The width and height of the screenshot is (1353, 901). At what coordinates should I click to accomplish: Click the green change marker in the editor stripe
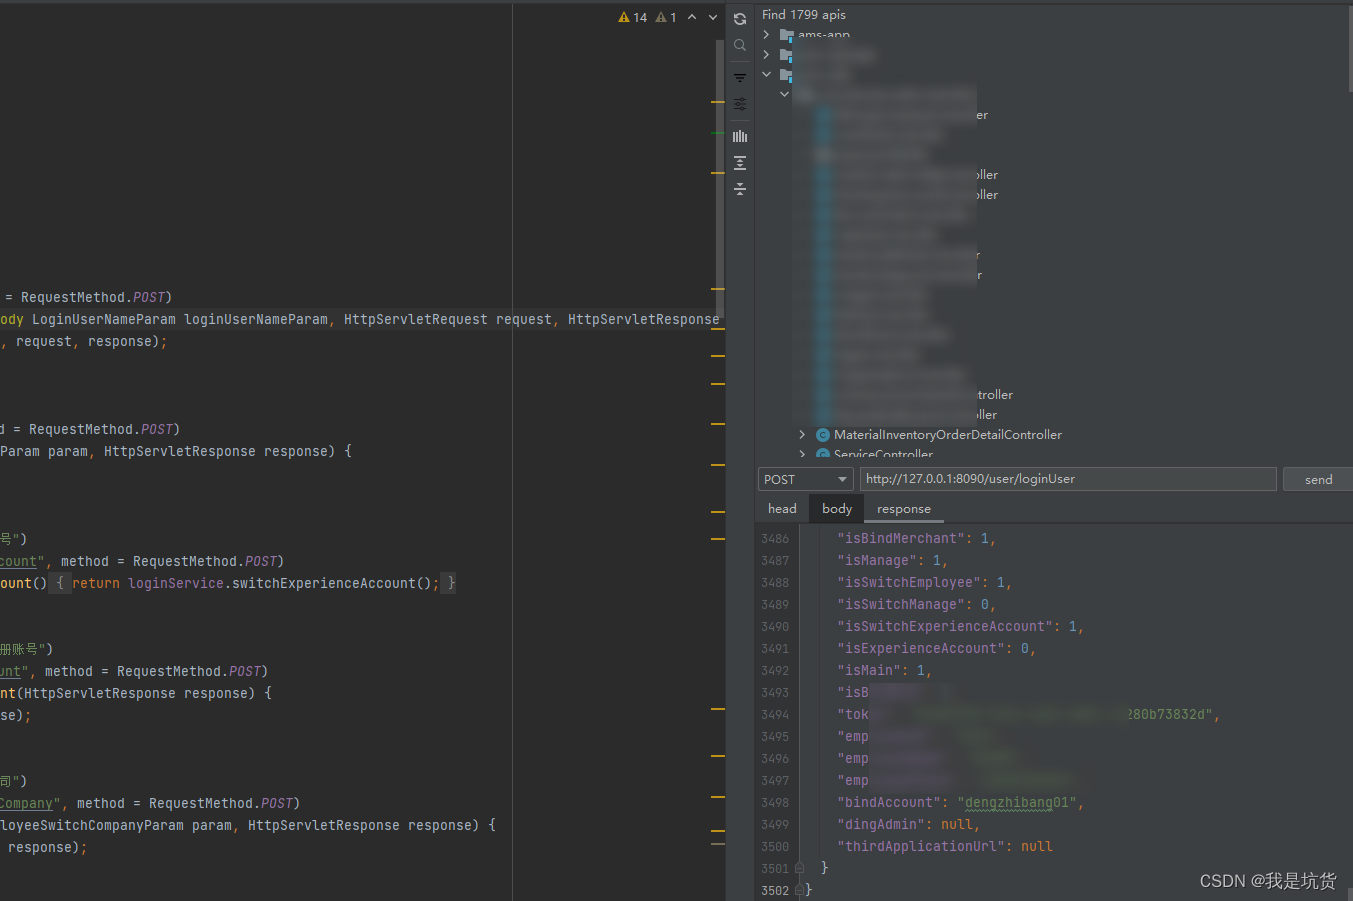pos(718,133)
